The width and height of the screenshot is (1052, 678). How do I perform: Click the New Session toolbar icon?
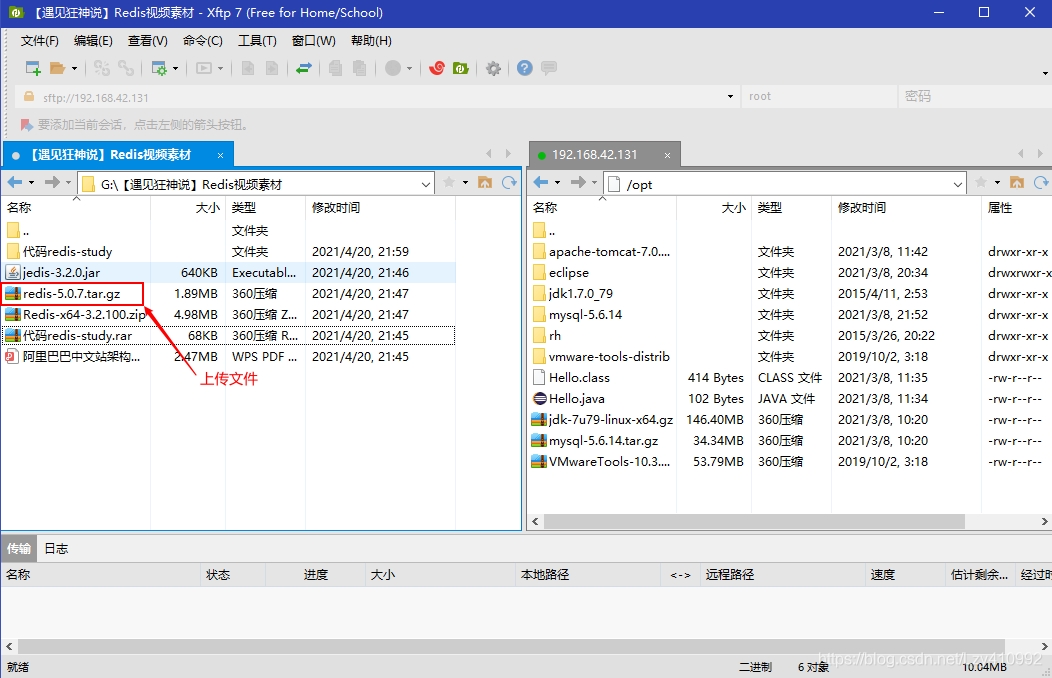click(x=33, y=68)
